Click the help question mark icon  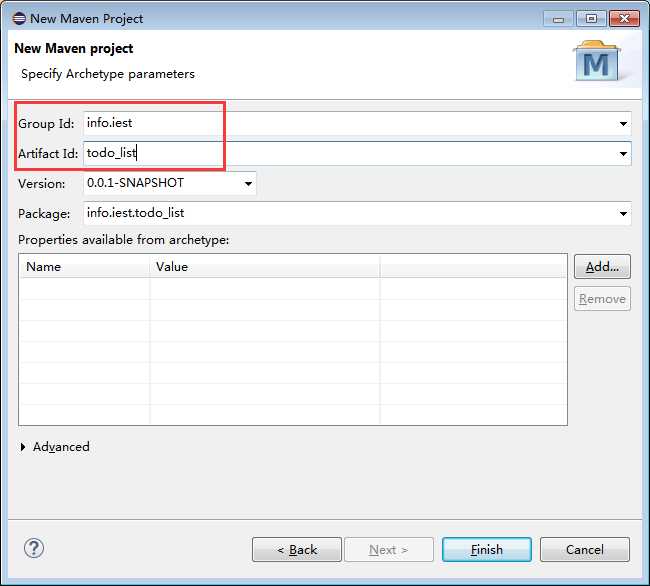(x=34, y=549)
